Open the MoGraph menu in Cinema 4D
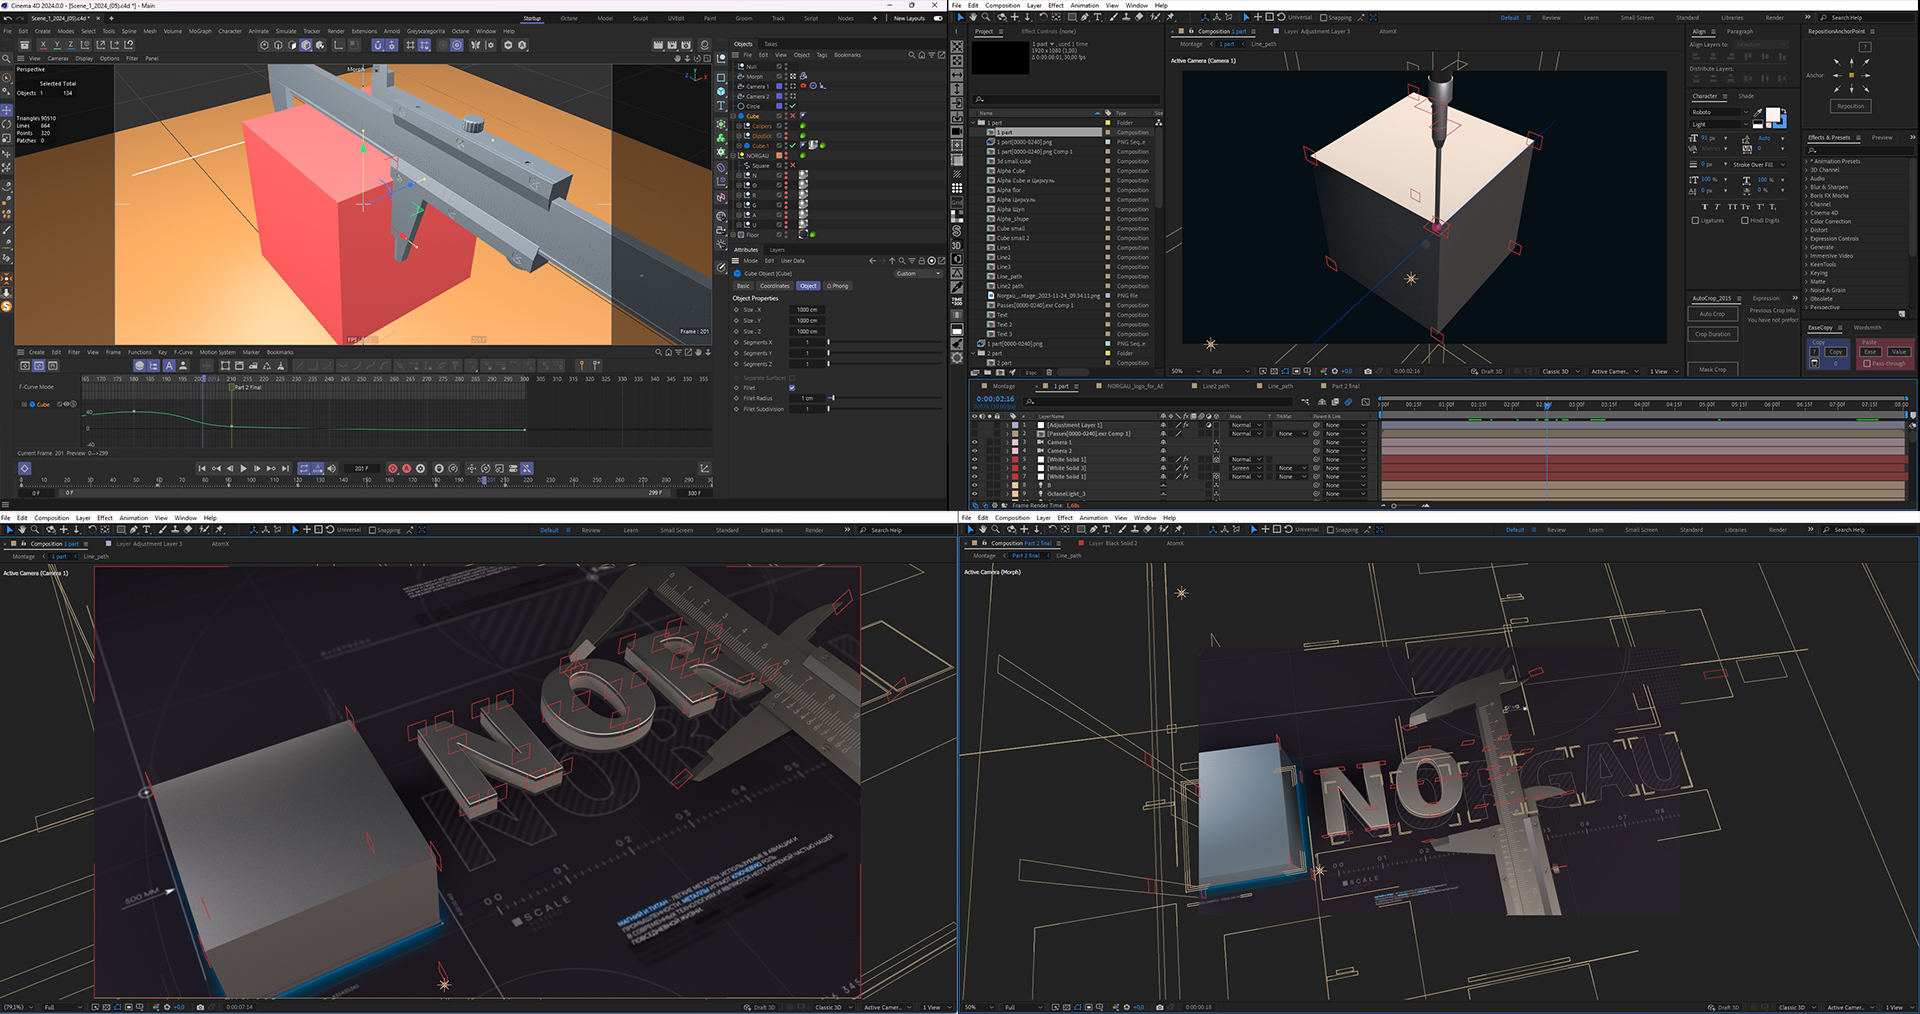This screenshot has width=1920, height=1014. coord(200,31)
